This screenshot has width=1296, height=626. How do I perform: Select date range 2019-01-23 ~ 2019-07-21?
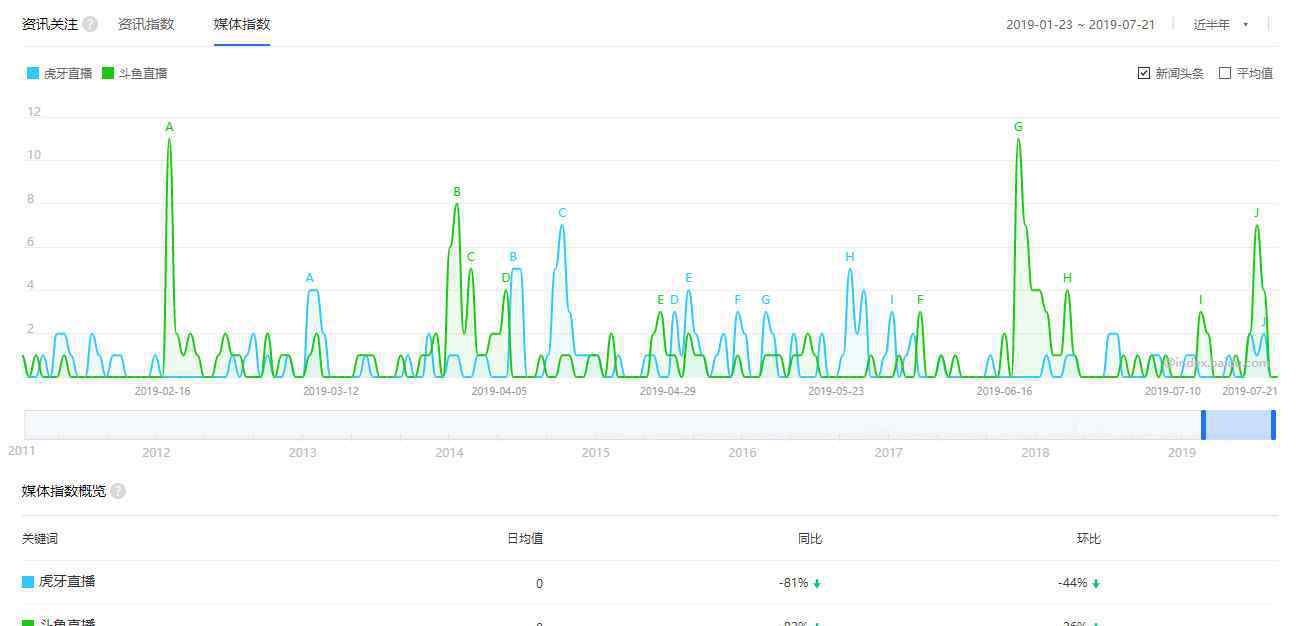pyautogui.click(x=1080, y=25)
